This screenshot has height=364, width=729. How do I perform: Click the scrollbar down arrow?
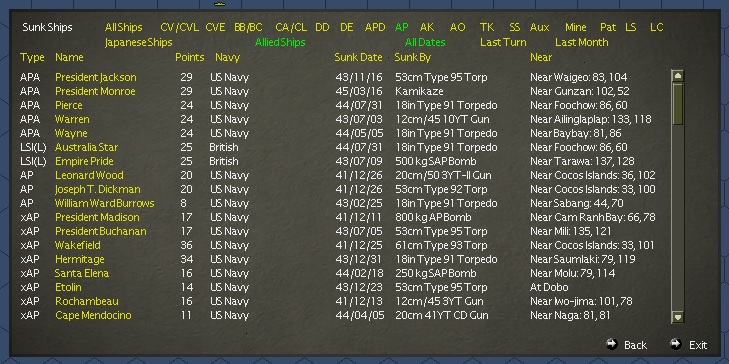pos(678,317)
